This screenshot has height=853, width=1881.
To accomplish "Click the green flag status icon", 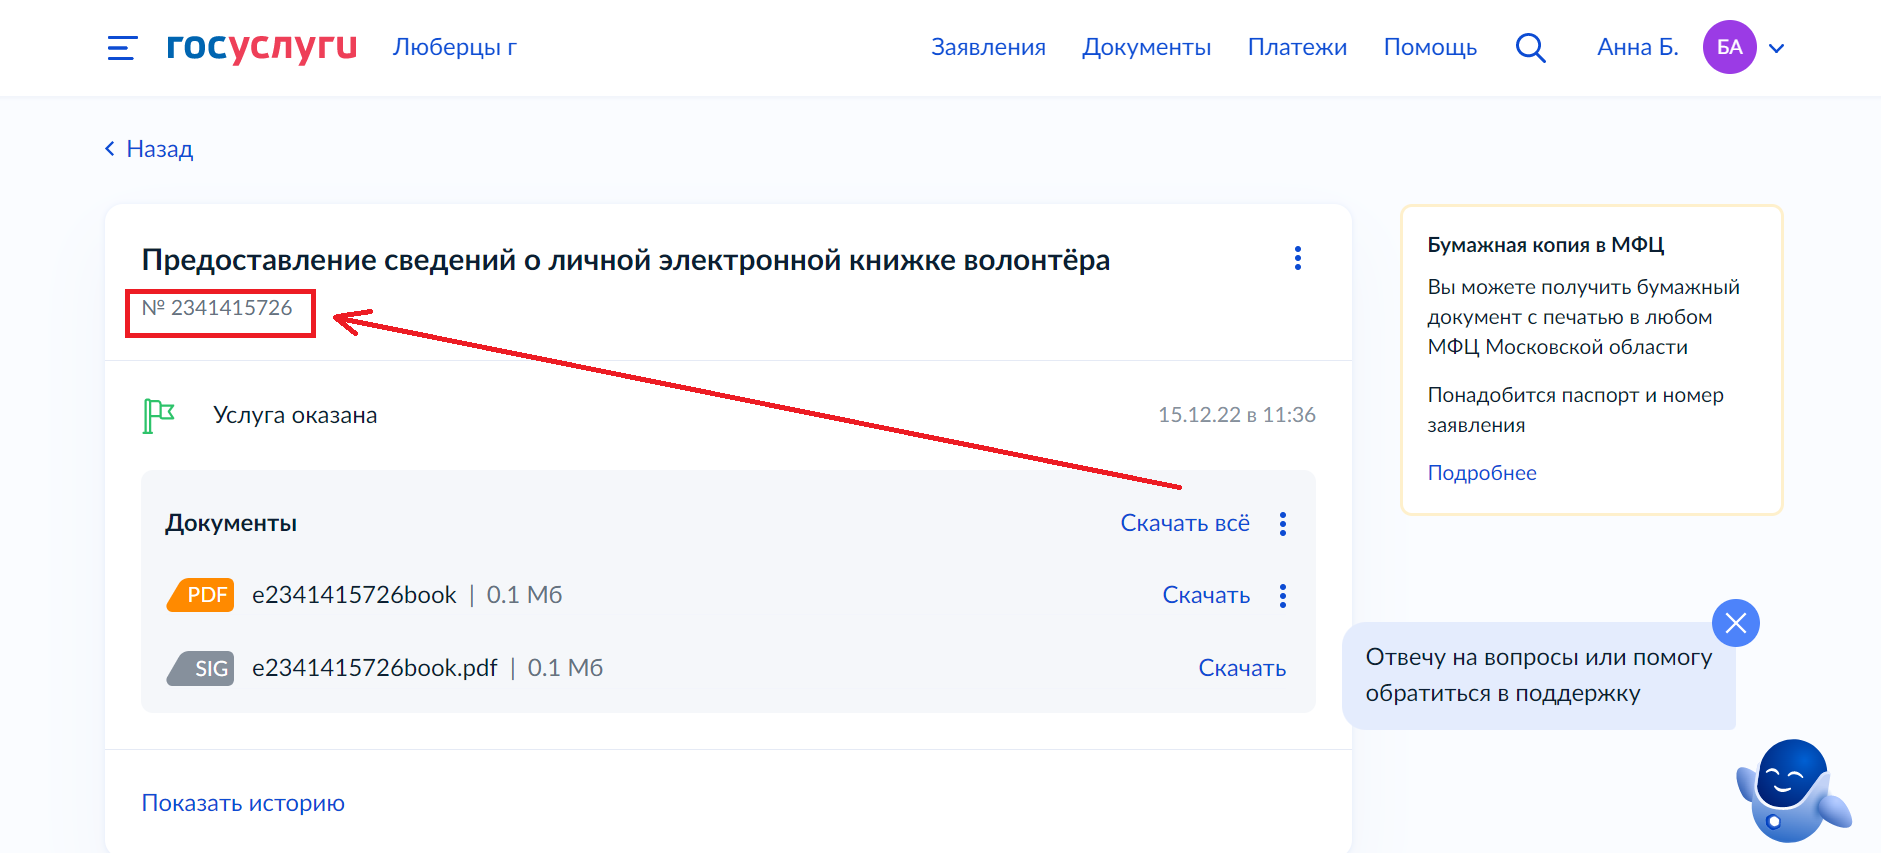I will 159,415.
